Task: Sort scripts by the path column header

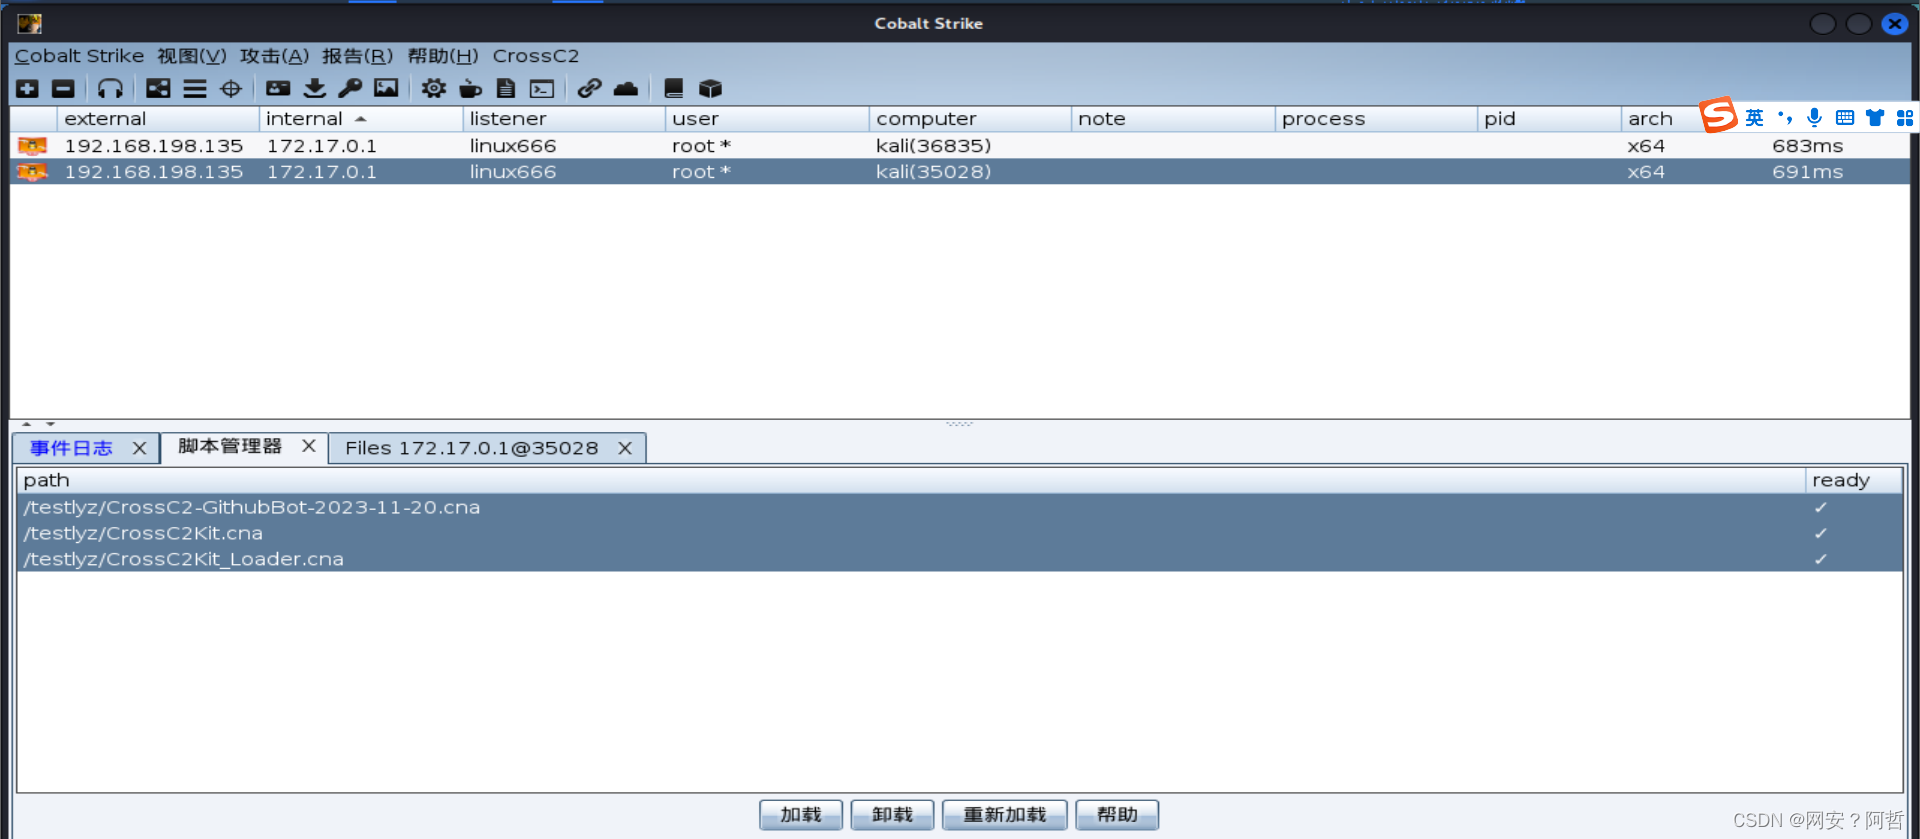Action: pyautogui.click(x=911, y=481)
